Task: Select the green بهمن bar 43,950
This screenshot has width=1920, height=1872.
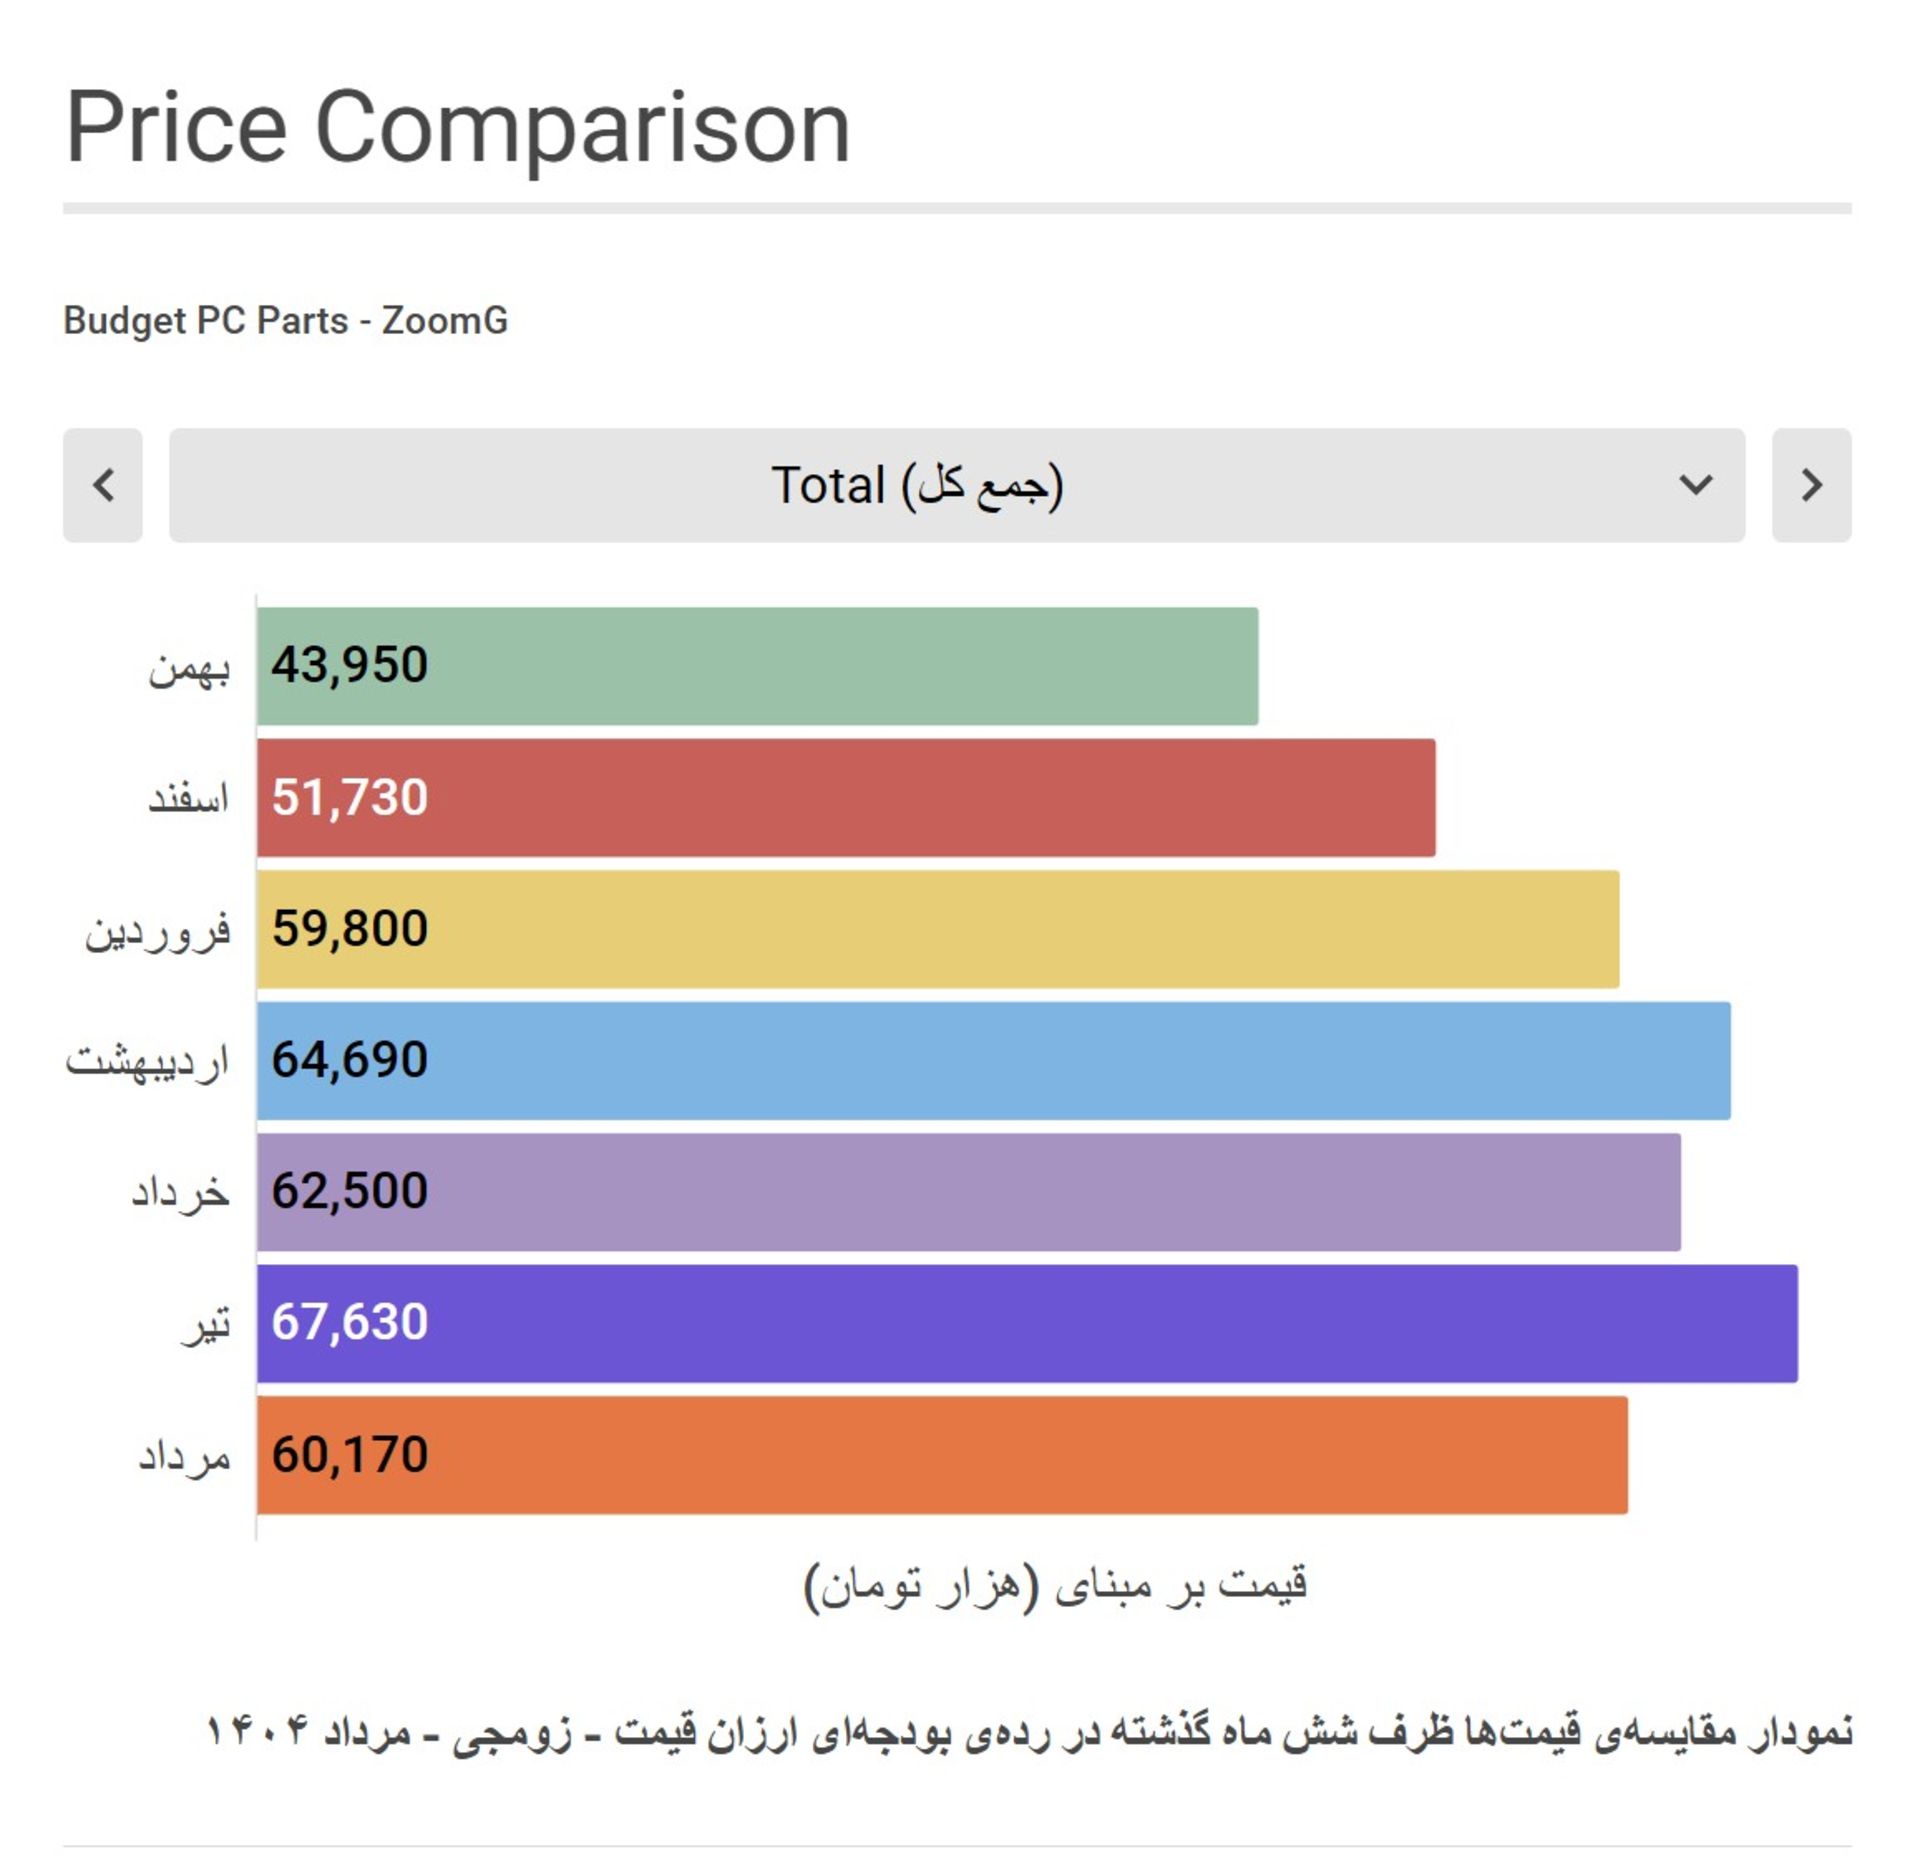Action: click(x=757, y=666)
